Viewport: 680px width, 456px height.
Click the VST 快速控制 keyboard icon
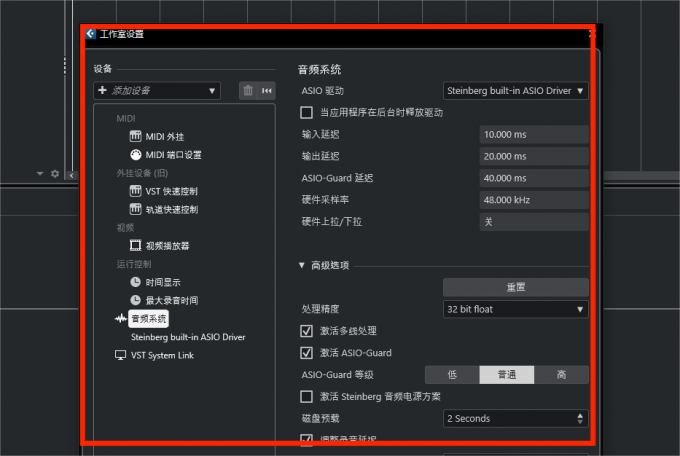click(136, 191)
